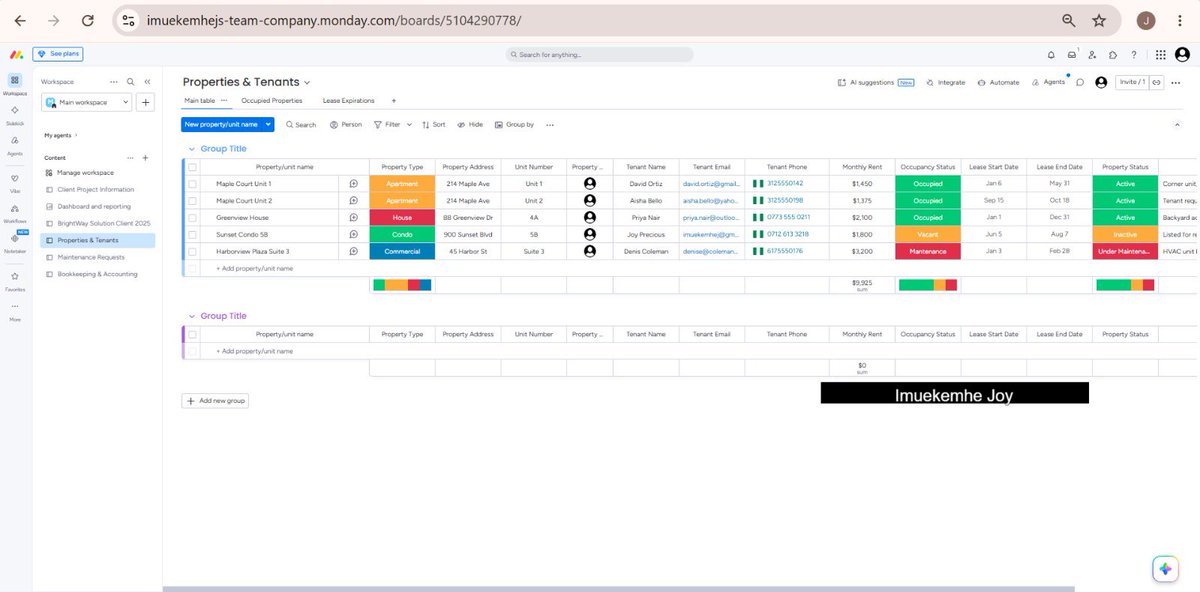
Task: Open the notifications bell
Action: (1051, 55)
